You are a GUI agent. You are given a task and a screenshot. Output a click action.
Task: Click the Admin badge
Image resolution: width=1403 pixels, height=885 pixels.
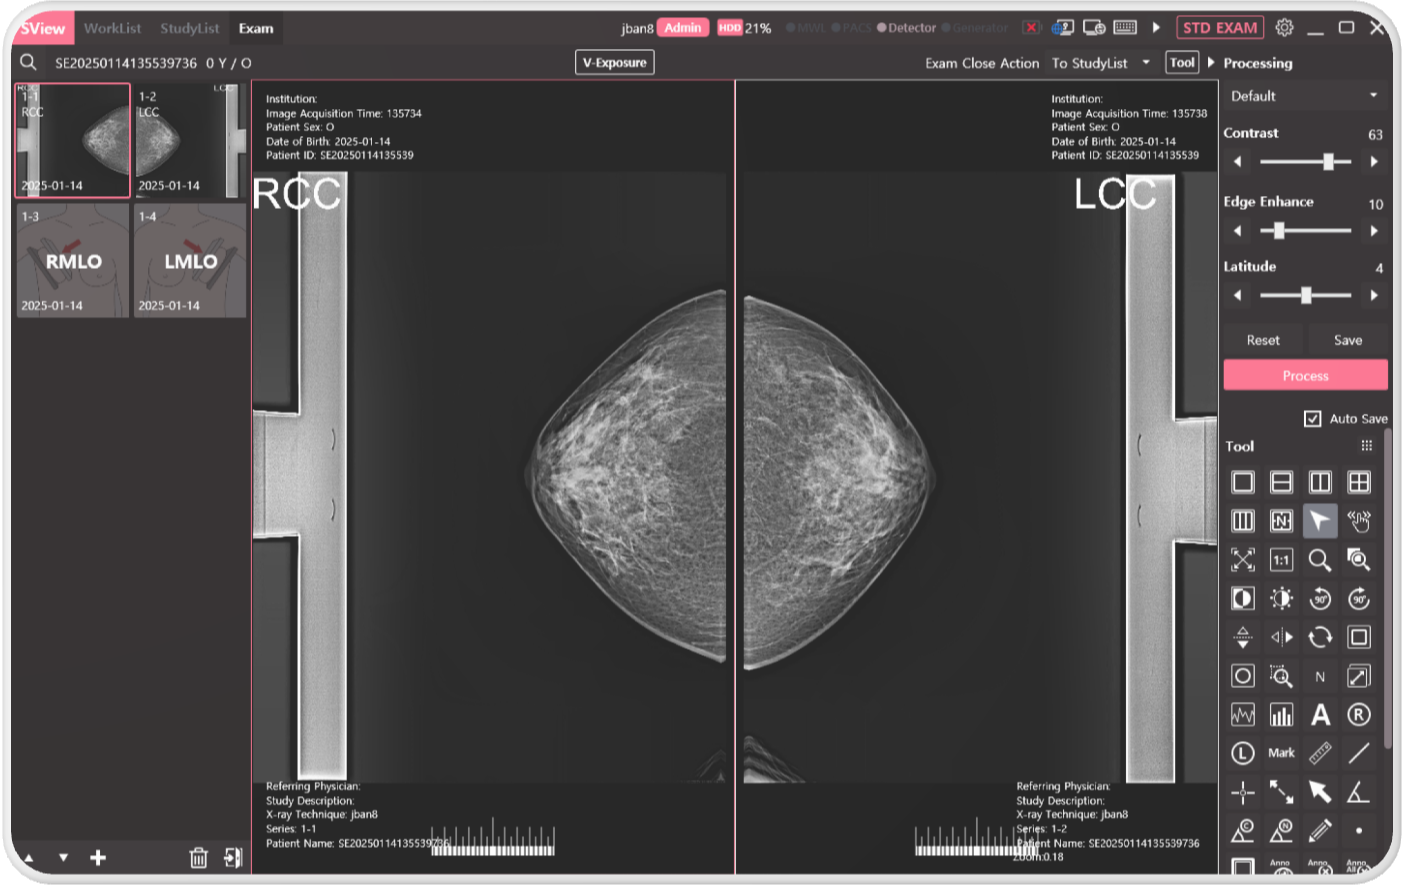pos(683,28)
